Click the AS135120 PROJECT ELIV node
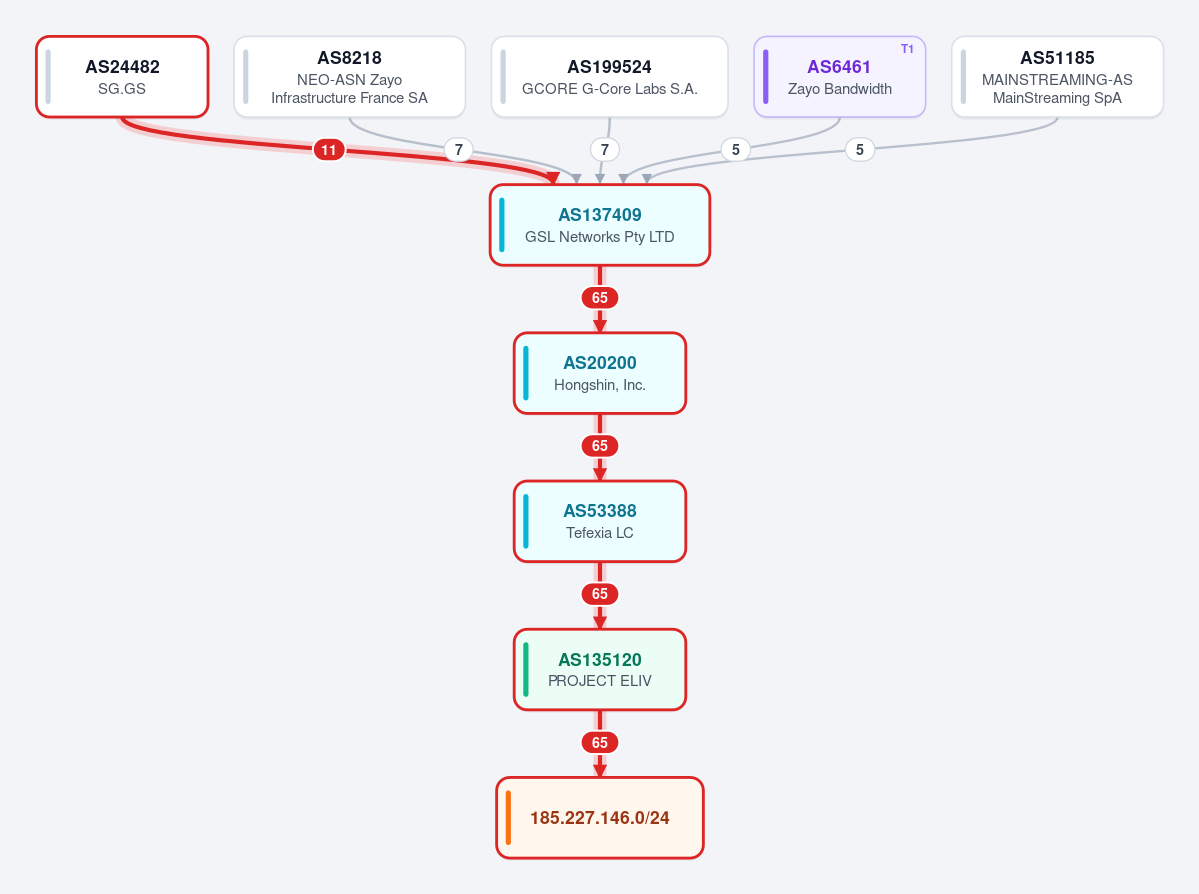 point(600,670)
